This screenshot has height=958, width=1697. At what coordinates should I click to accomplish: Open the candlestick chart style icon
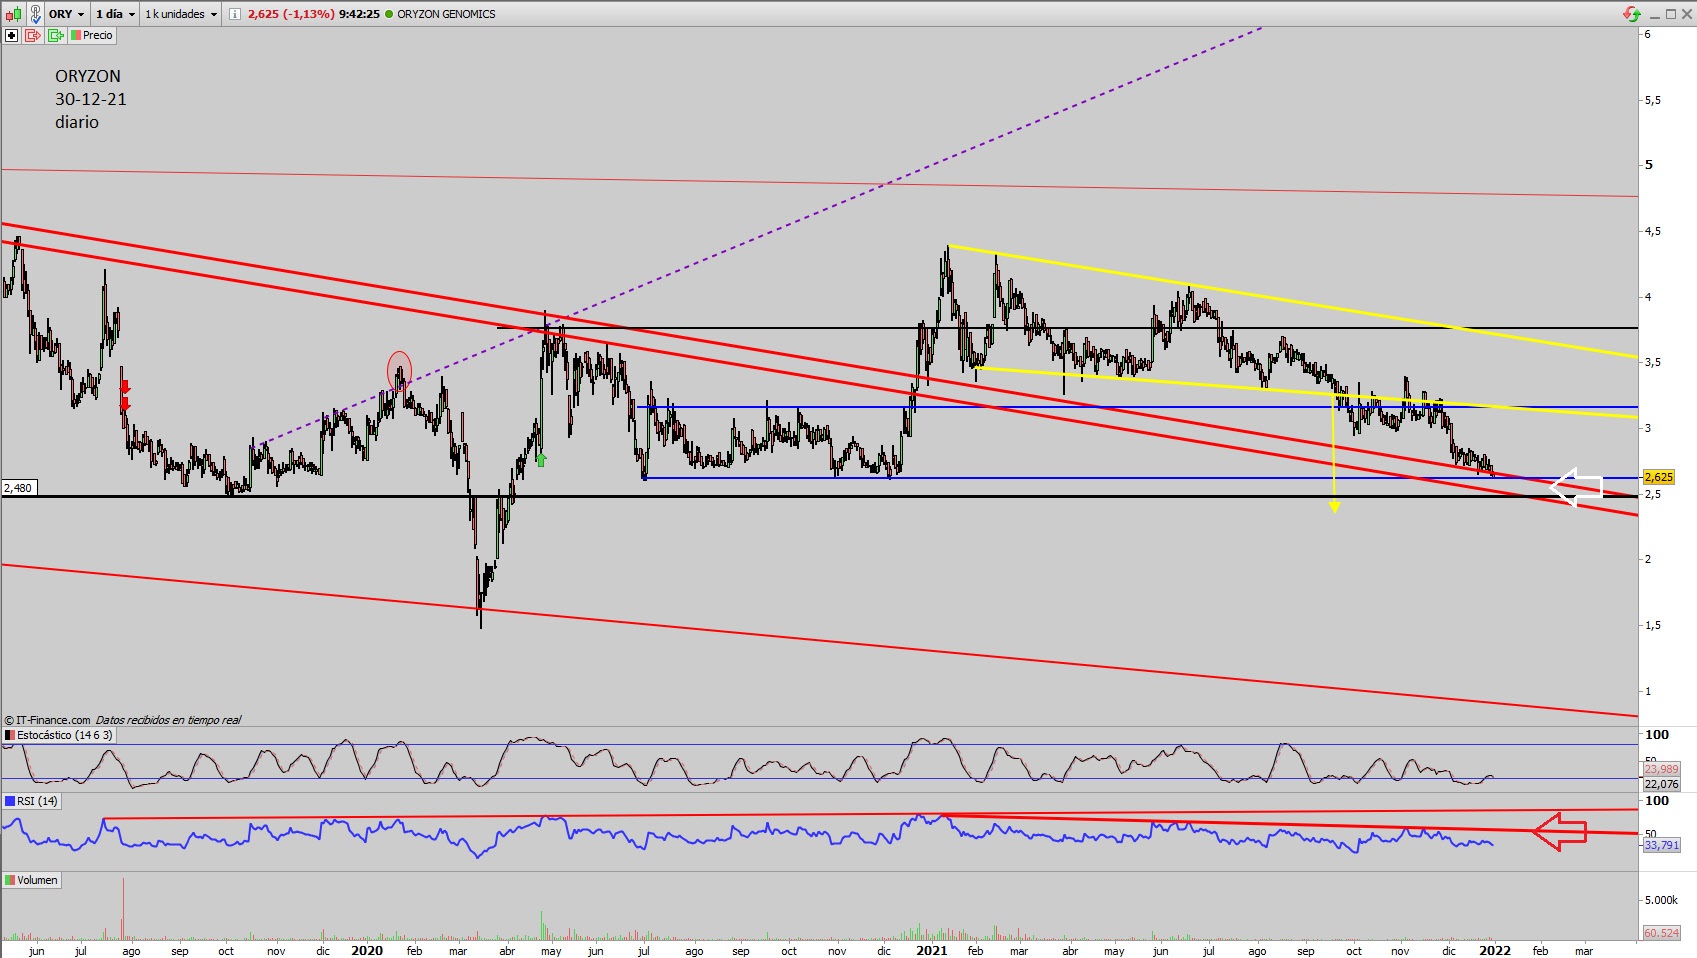pos(13,14)
